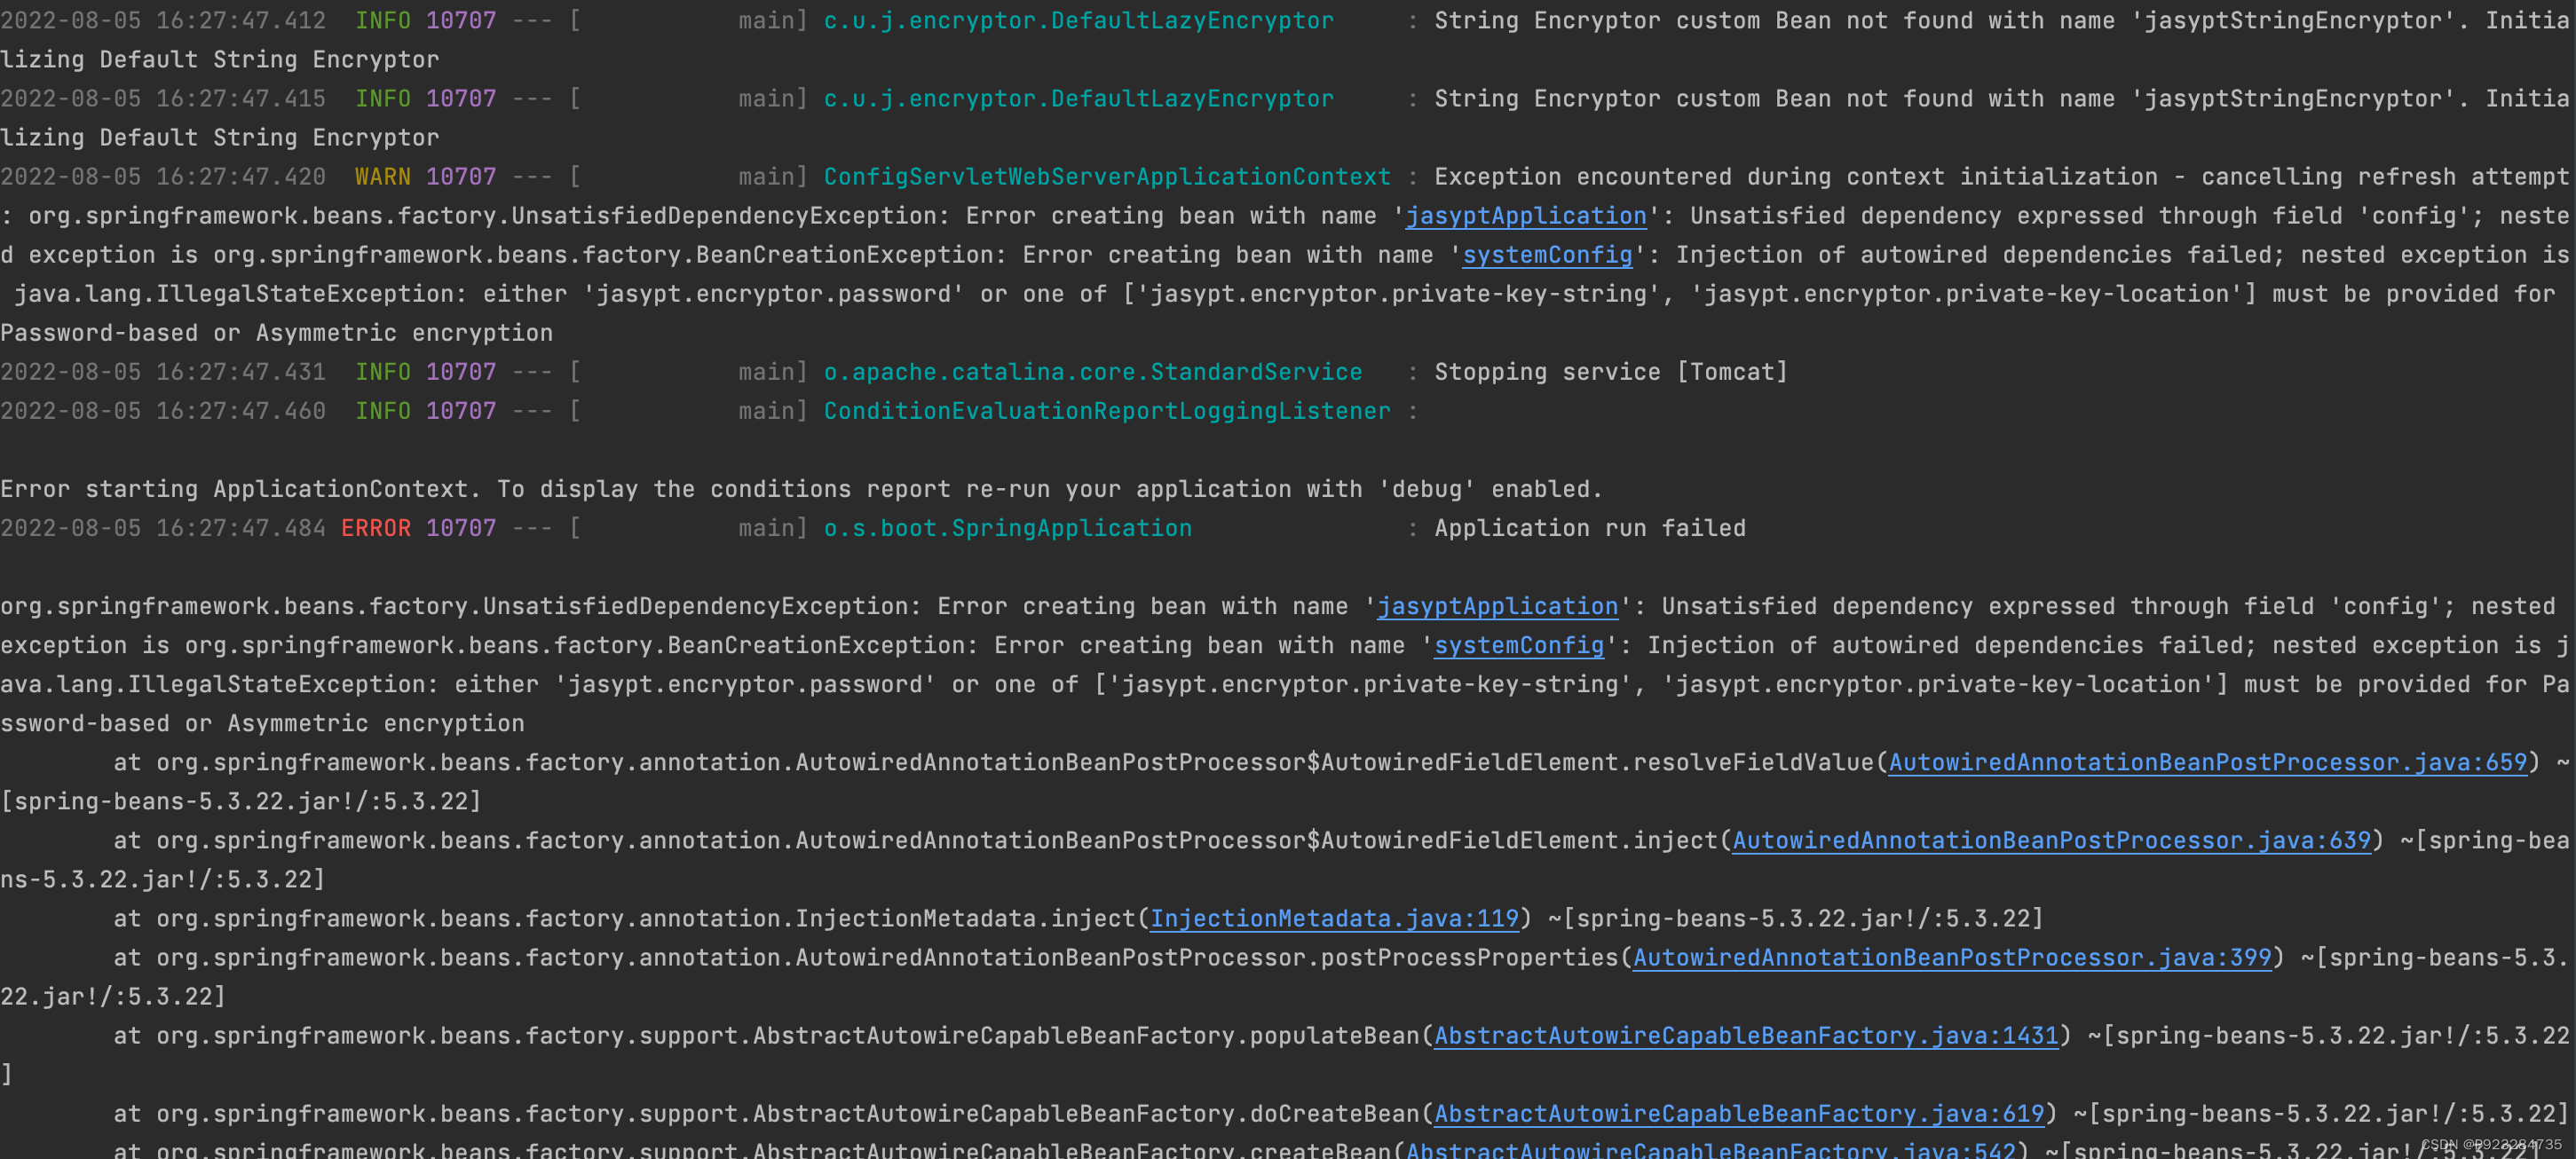
Task: Open systemConfig link in WARN log line
Action: (1548, 255)
